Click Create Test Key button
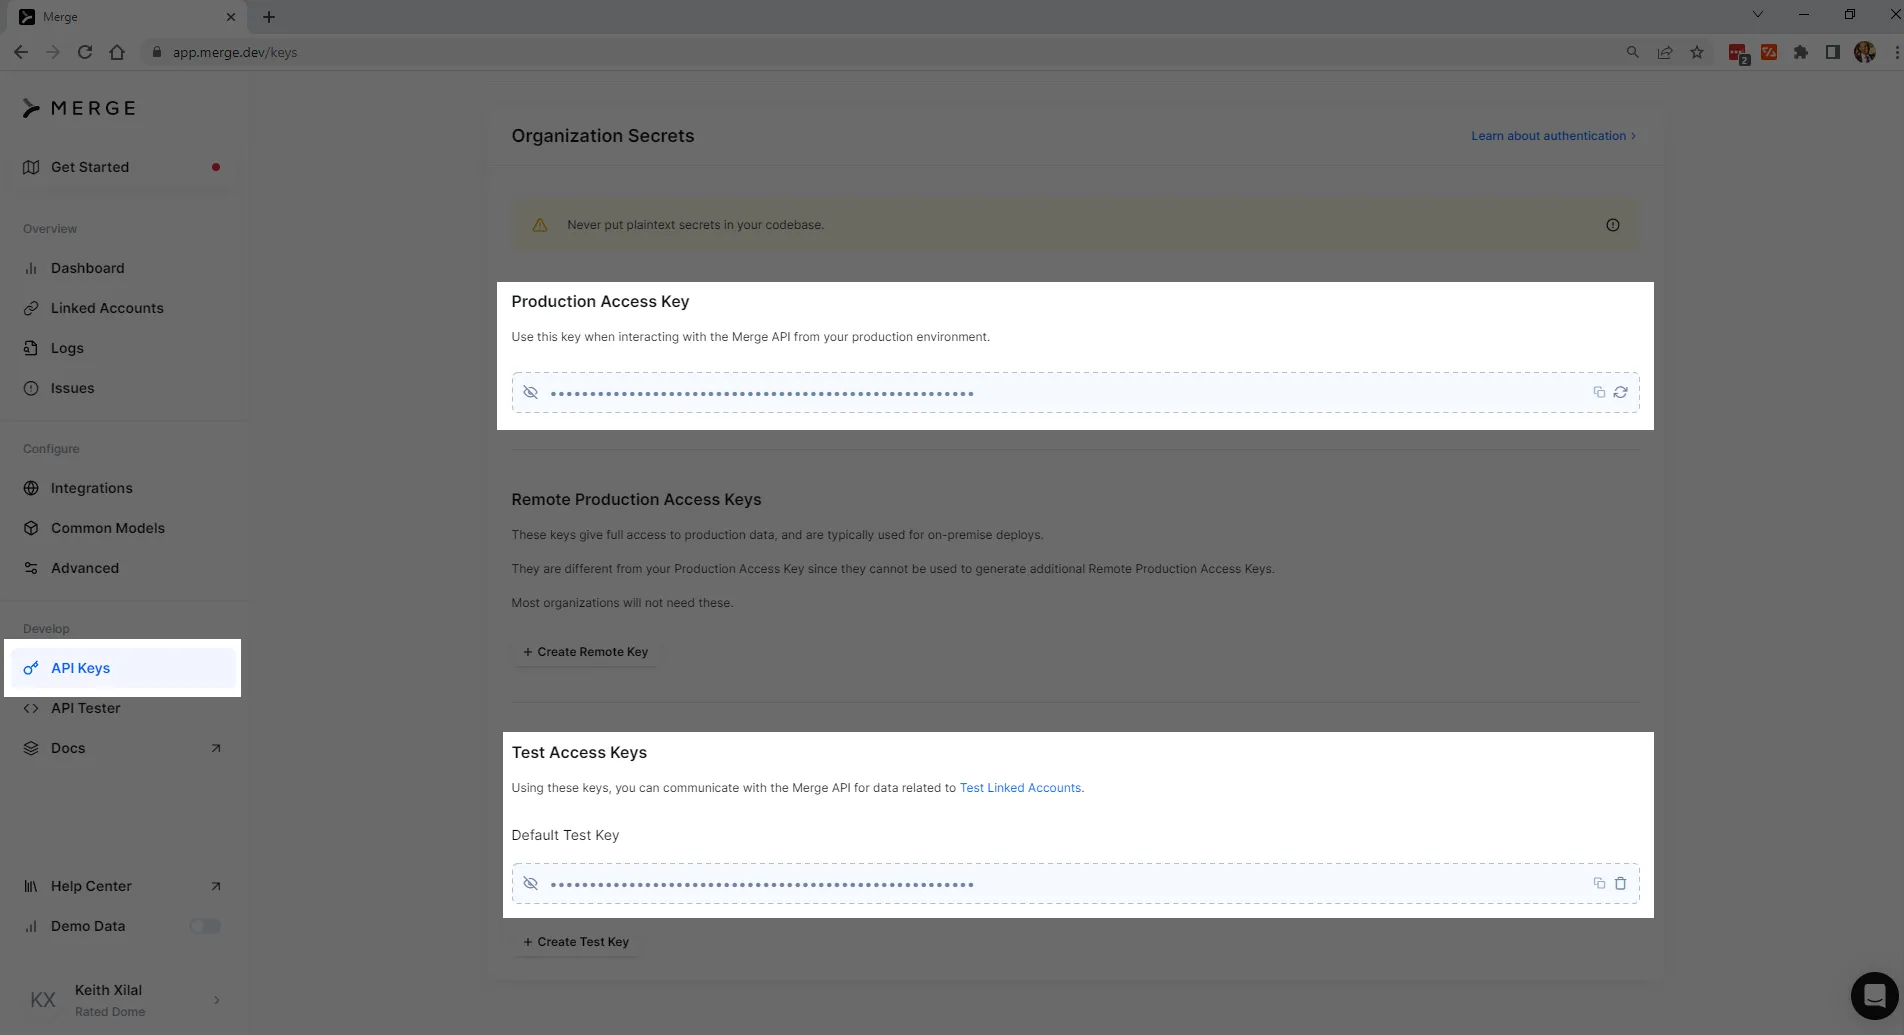Screen dimensions: 1904x1035 pos(576,942)
